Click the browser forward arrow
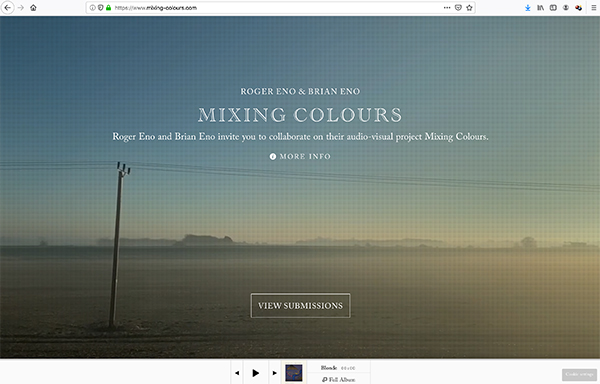This screenshot has height=384, width=600. click(21, 8)
